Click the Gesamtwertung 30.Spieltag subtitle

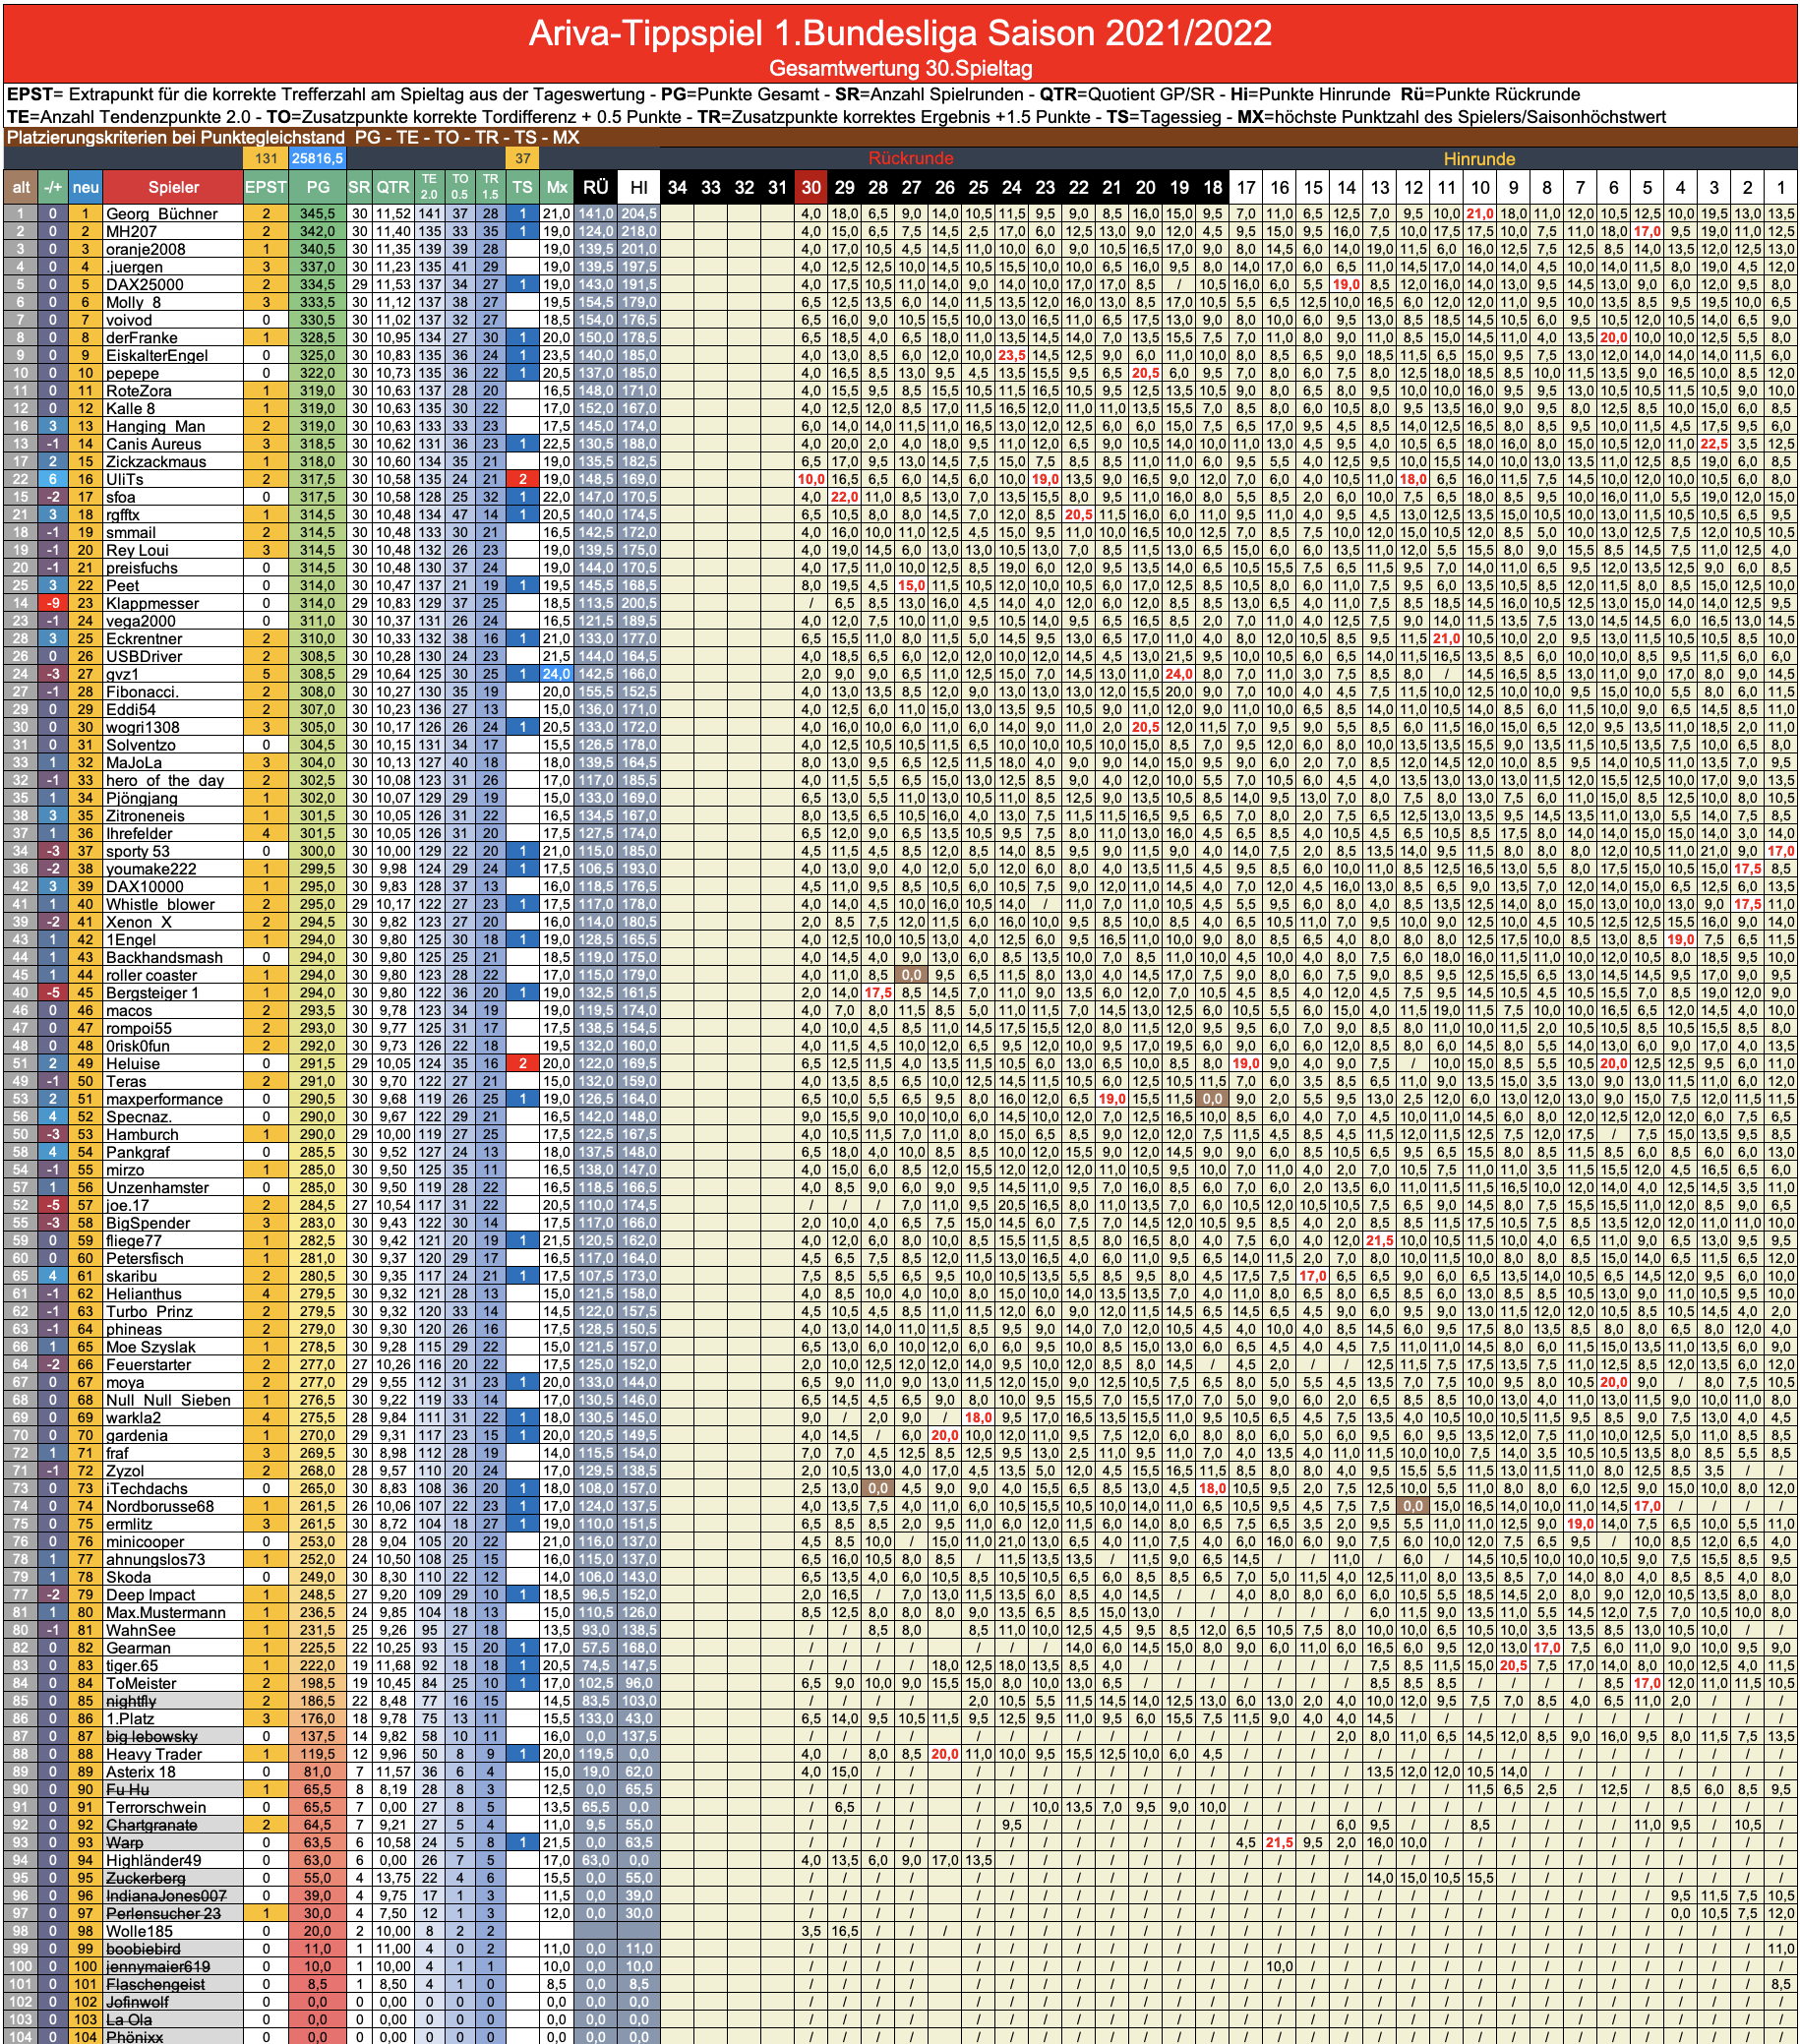click(899, 68)
